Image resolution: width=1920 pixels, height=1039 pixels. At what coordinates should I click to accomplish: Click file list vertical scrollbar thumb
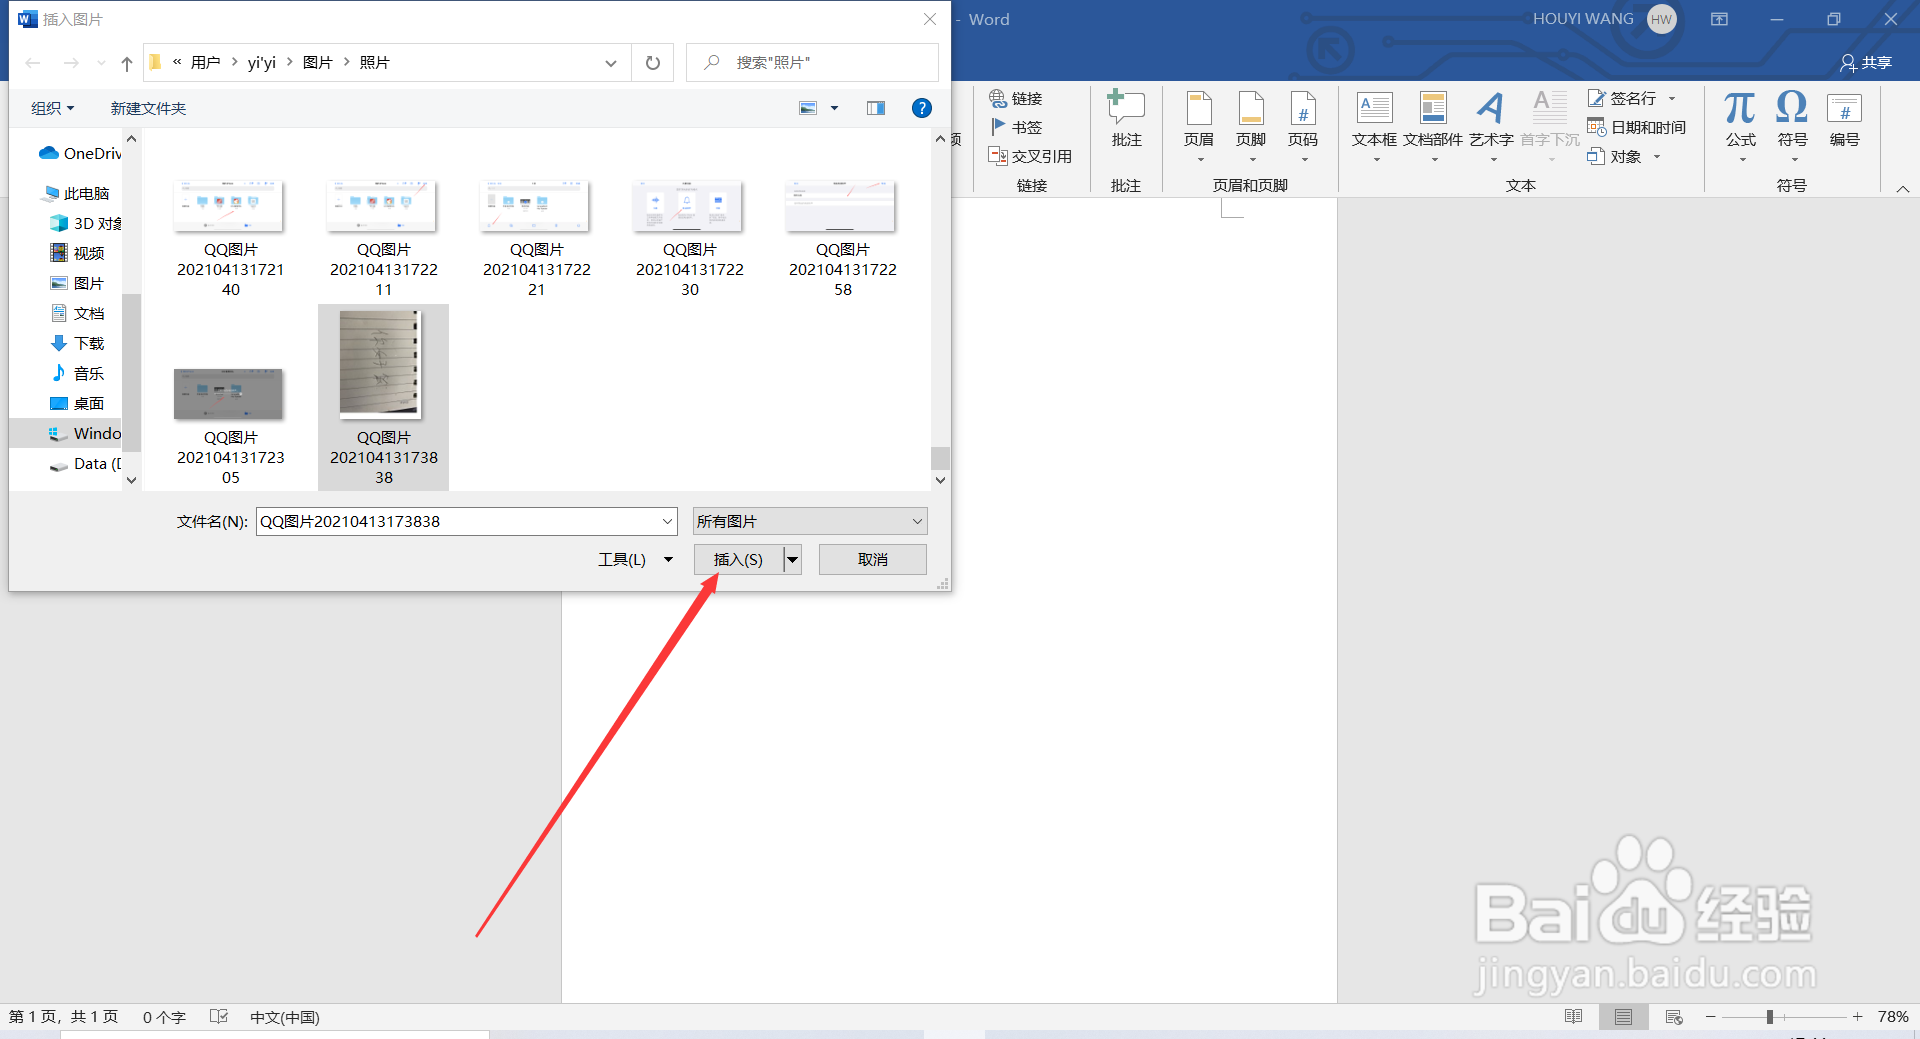pyautogui.click(x=940, y=458)
